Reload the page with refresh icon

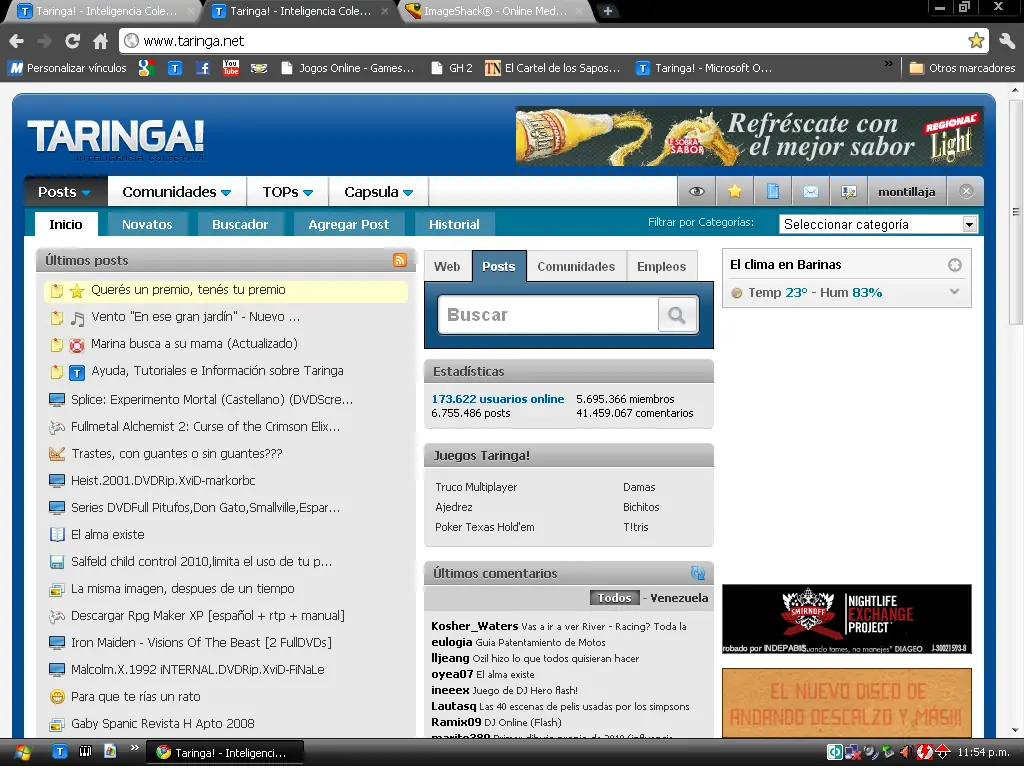click(x=72, y=41)
